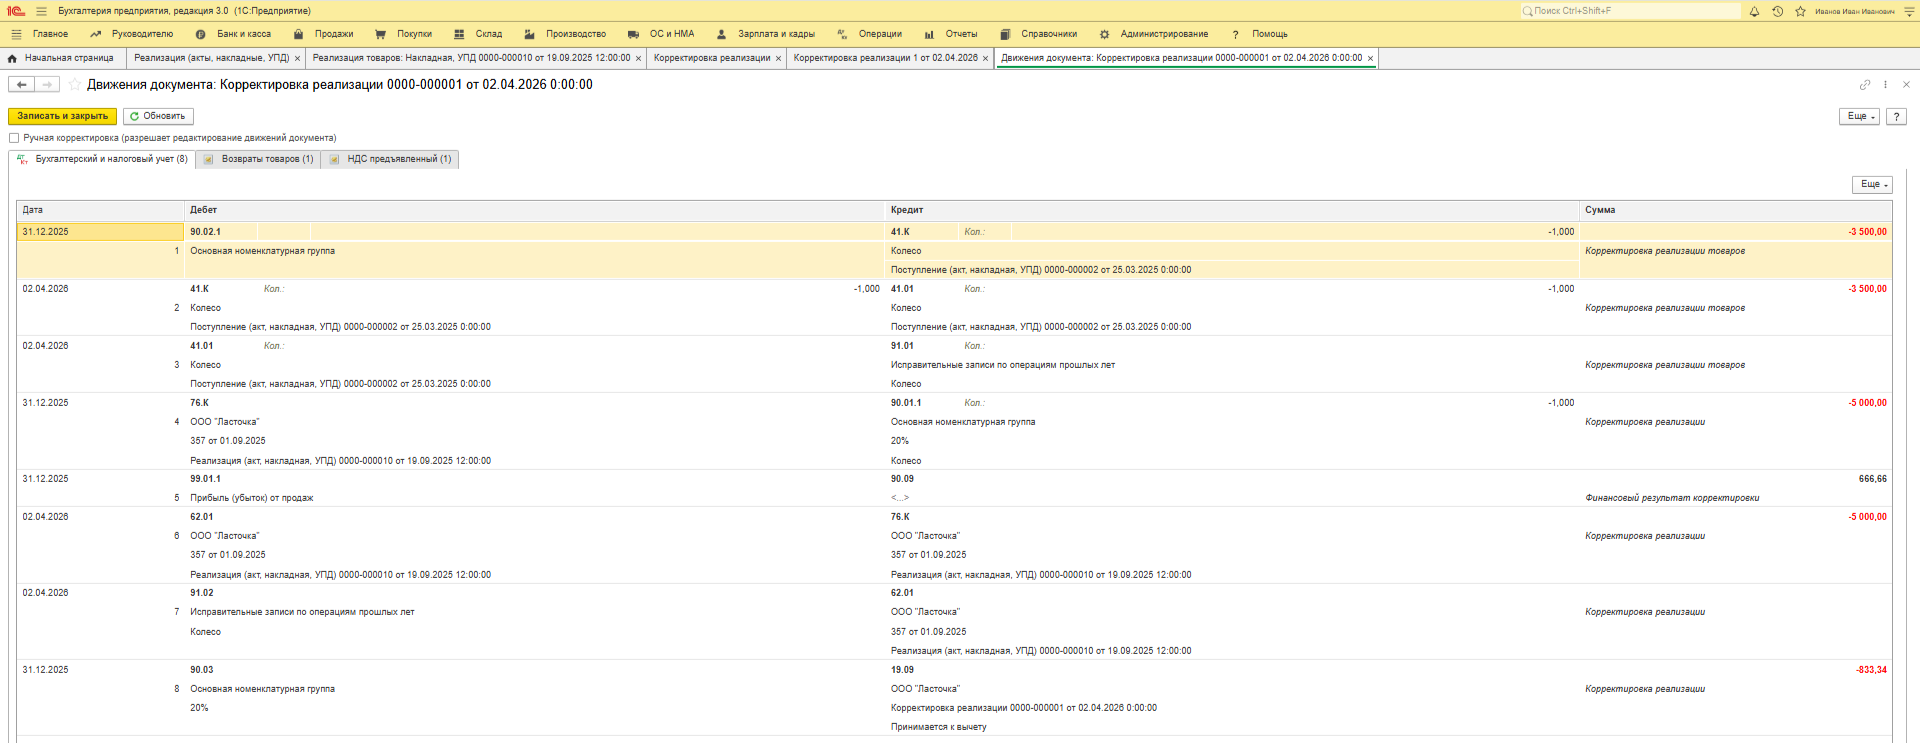Copy link using the chain icon

point(1864,85)
